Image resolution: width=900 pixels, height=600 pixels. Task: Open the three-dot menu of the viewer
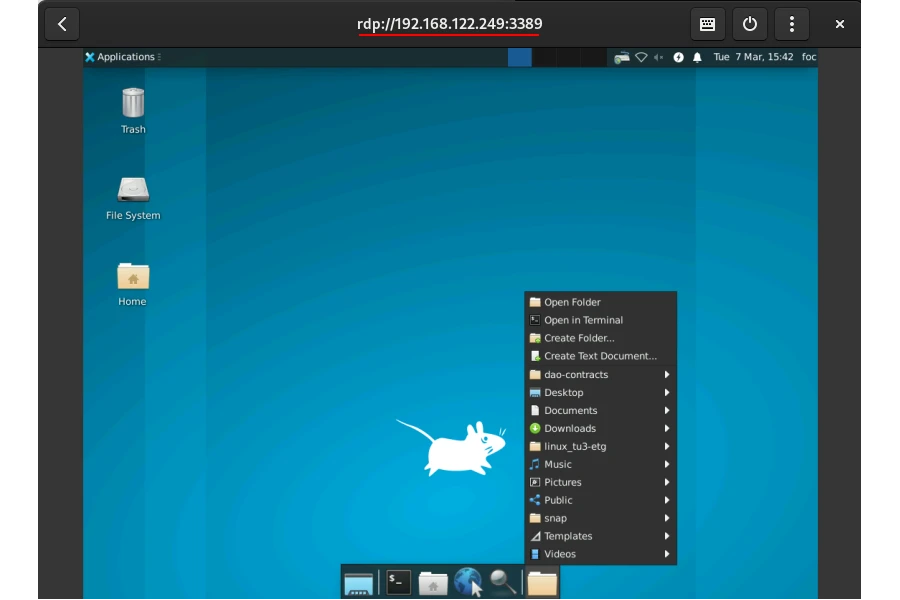pyautogui.click(x=792, y=24)
